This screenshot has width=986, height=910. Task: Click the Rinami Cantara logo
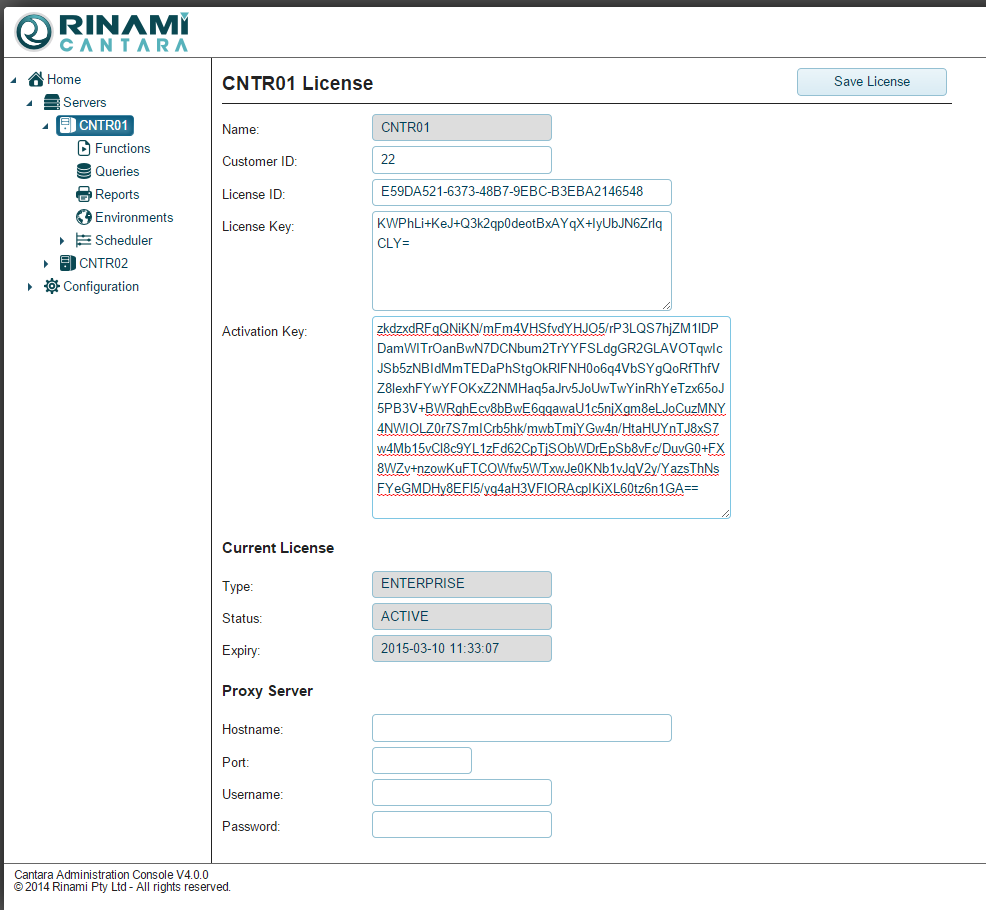click(x=102, y=32)
